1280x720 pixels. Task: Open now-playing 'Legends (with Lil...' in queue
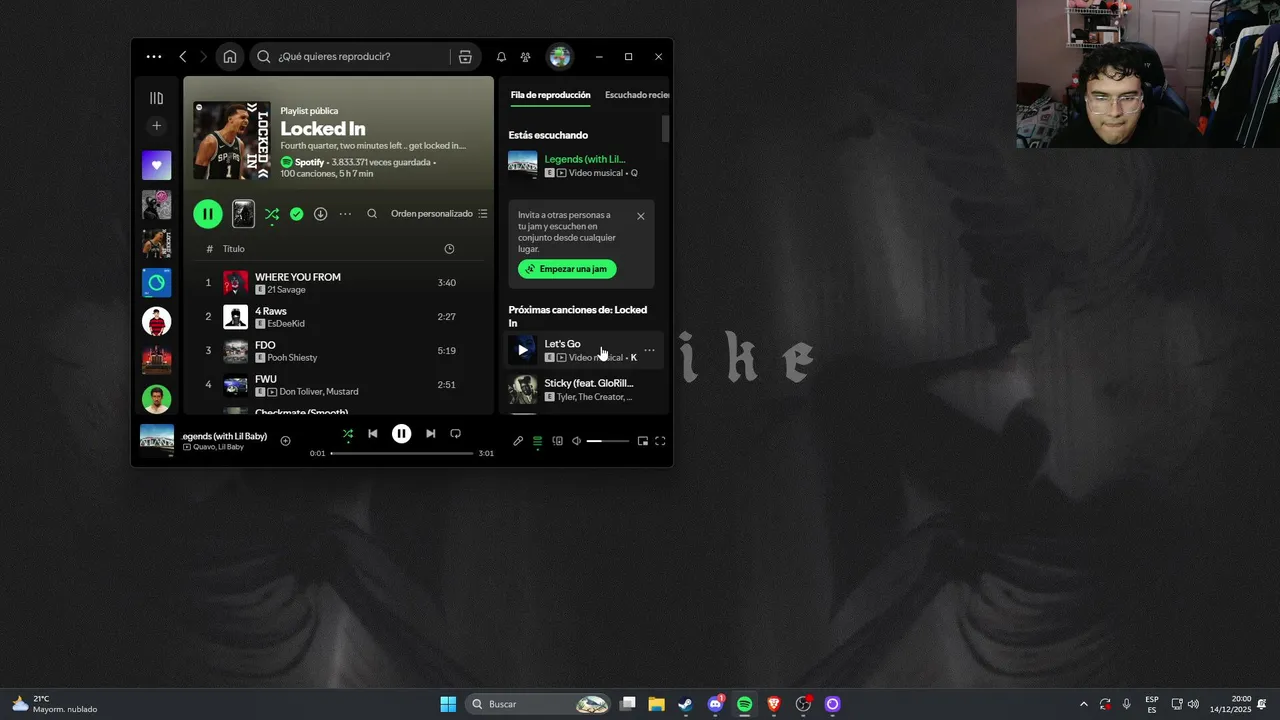(x=585, y=159)
